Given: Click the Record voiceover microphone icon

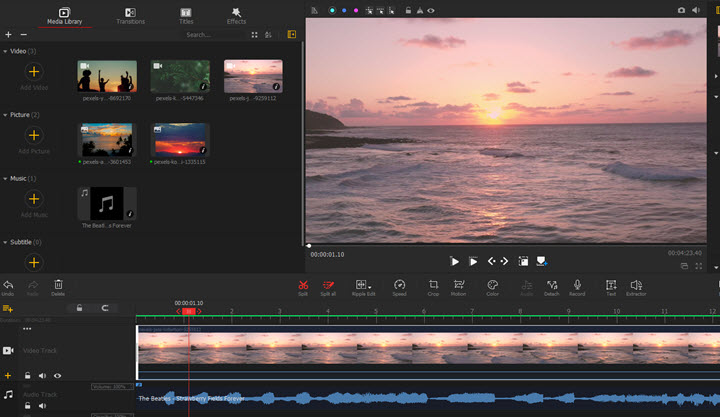Looking at the screenshot, I should [577, 286].
